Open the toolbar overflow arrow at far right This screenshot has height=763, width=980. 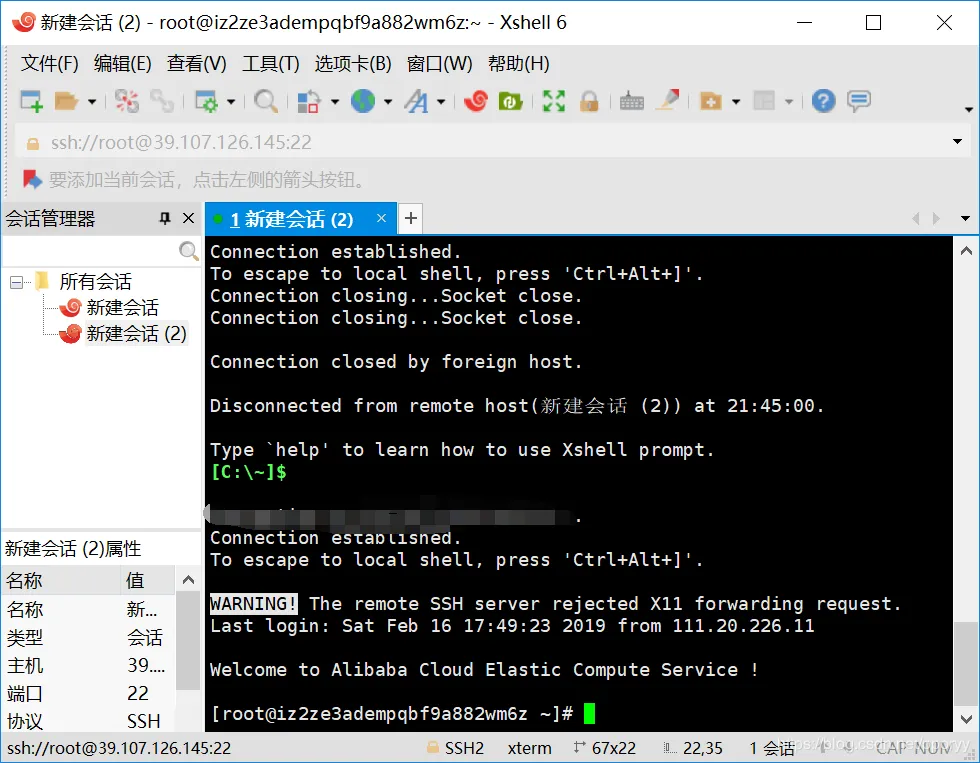[969, 109]
